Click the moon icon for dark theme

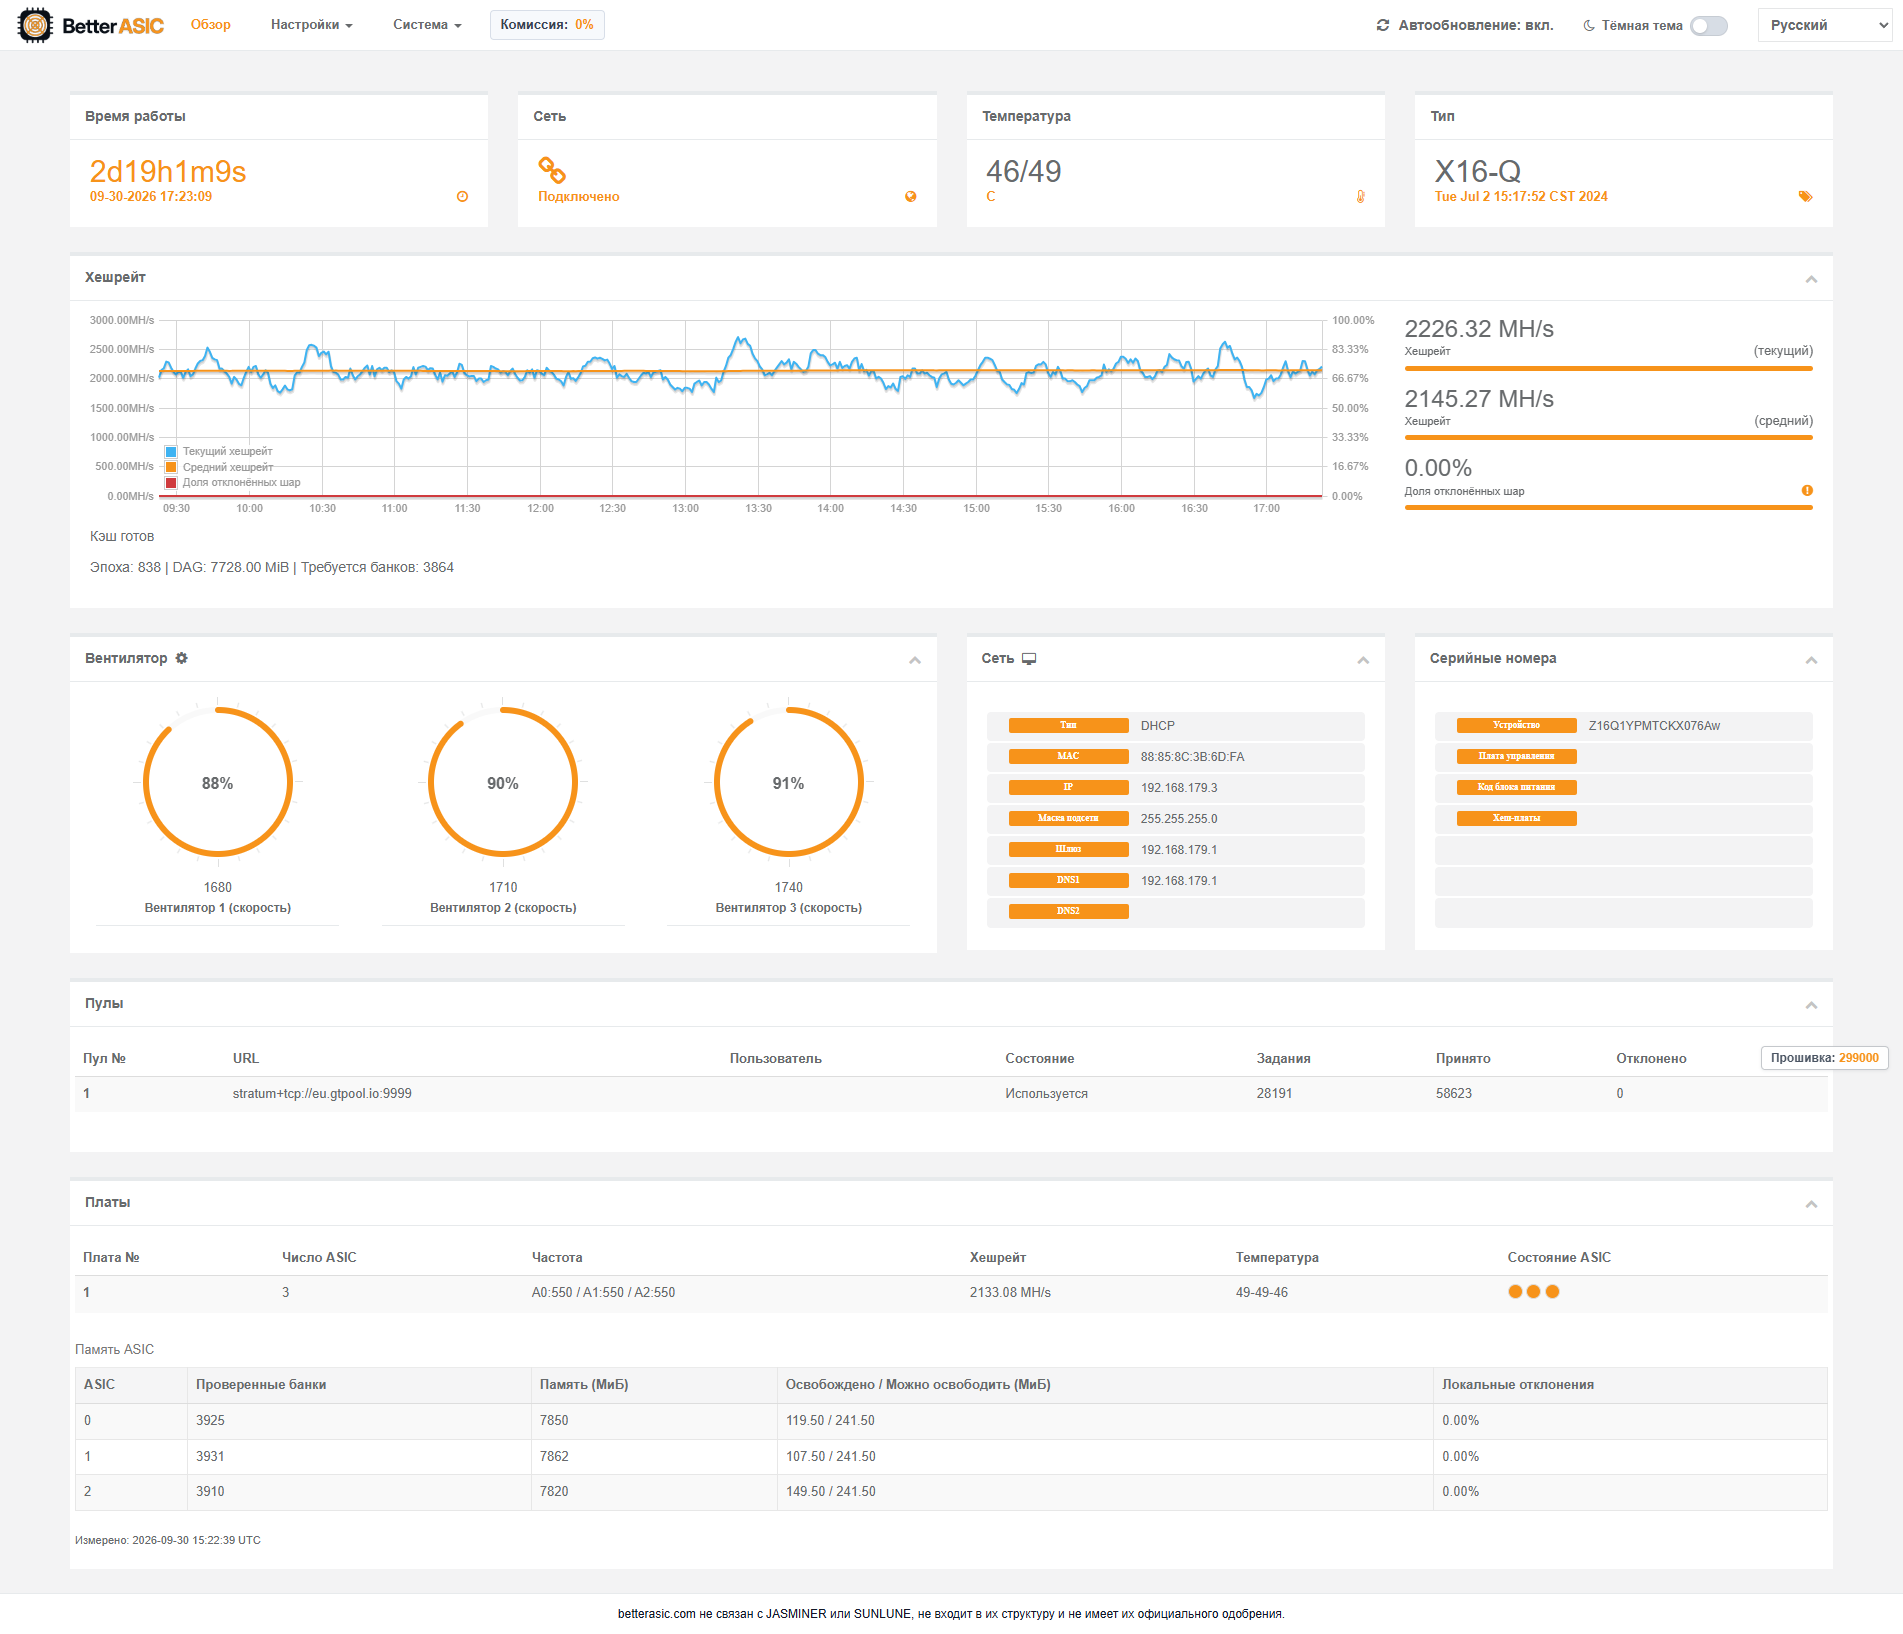[1589, 26]
